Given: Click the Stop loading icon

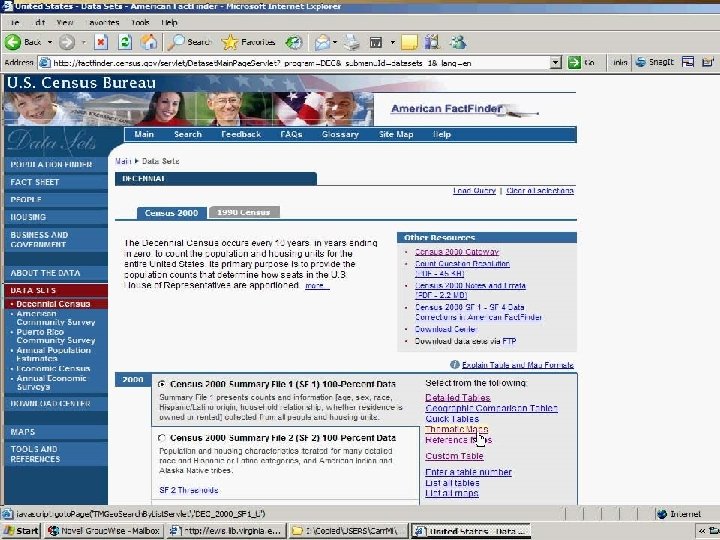Looking at the screenshot, I should pyautogui.click(x=101, y=42).
